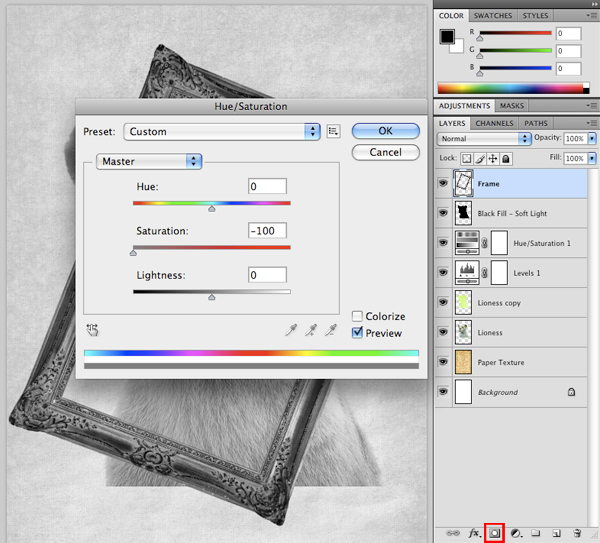
Task: Click the link layers icon
Action: coord(453,533)
